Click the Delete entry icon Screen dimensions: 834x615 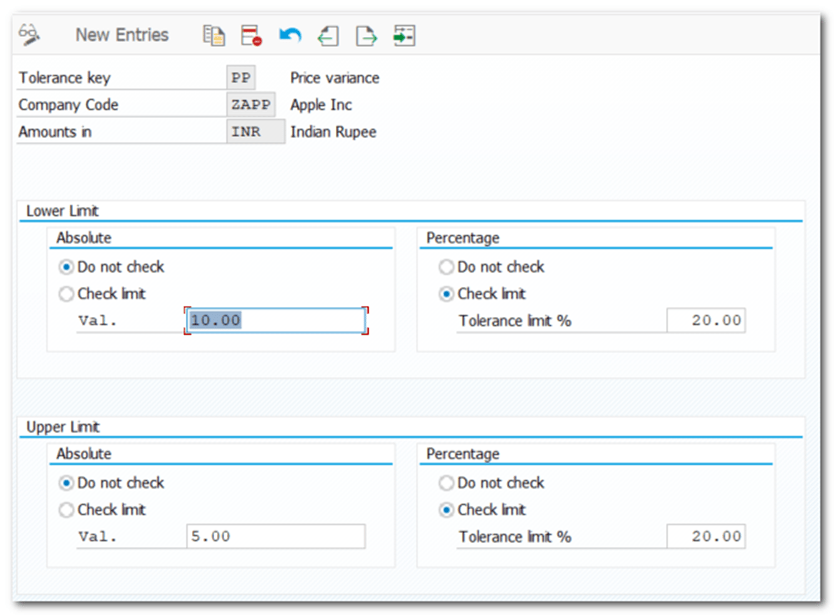coord(251,36)
